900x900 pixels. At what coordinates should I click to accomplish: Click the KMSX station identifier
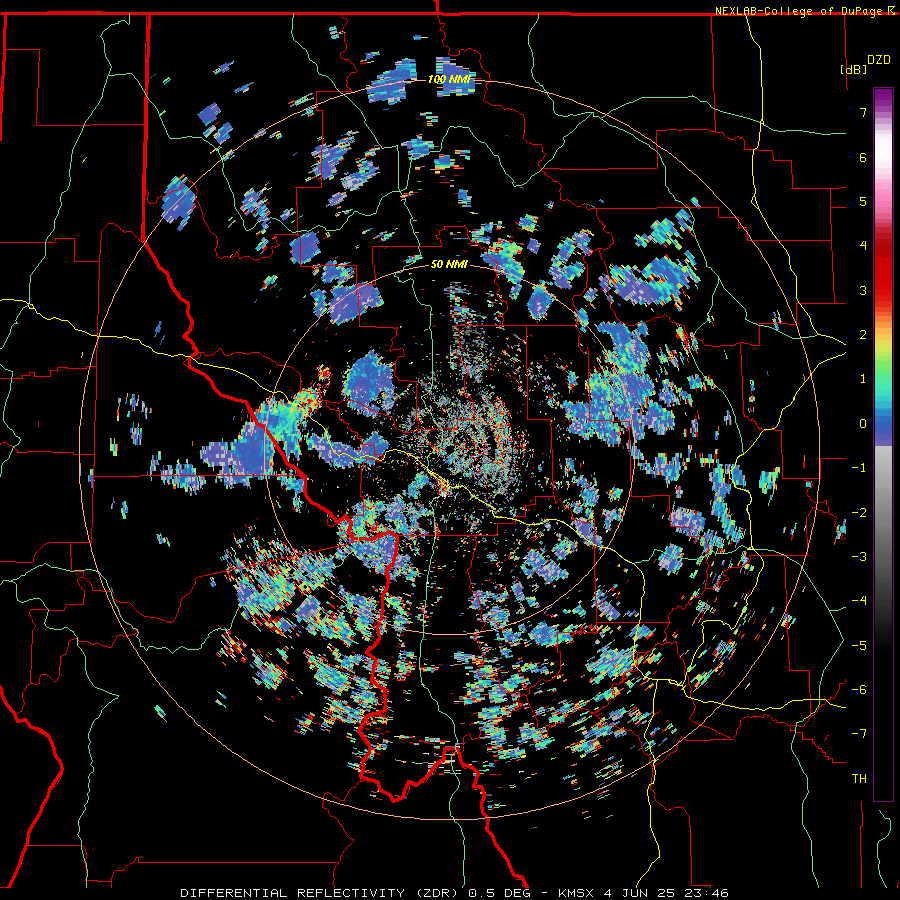577,893
